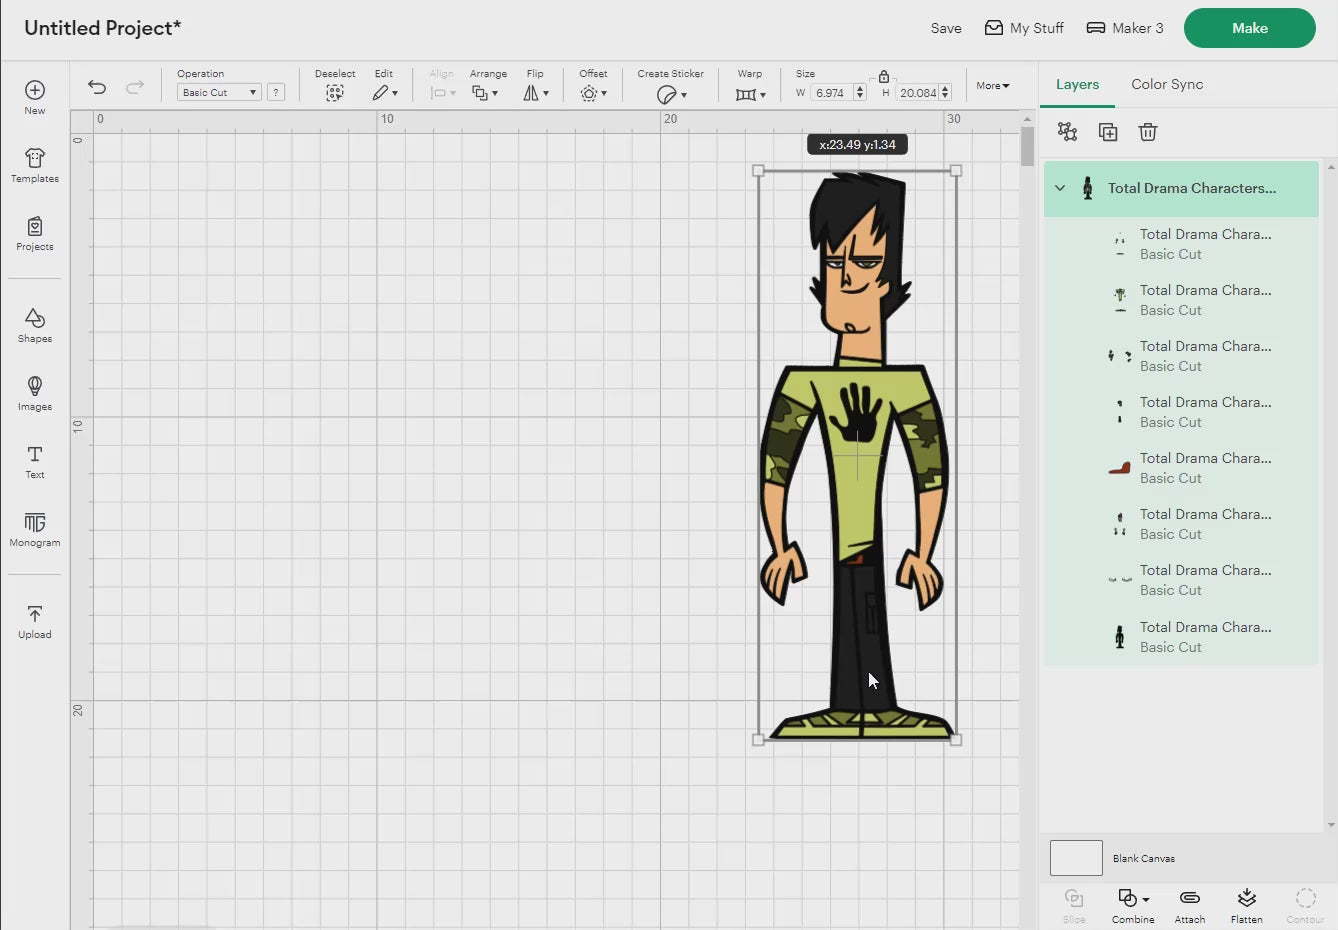Click the Redo arrow
Screen dimensions: 1338x930
135,87
